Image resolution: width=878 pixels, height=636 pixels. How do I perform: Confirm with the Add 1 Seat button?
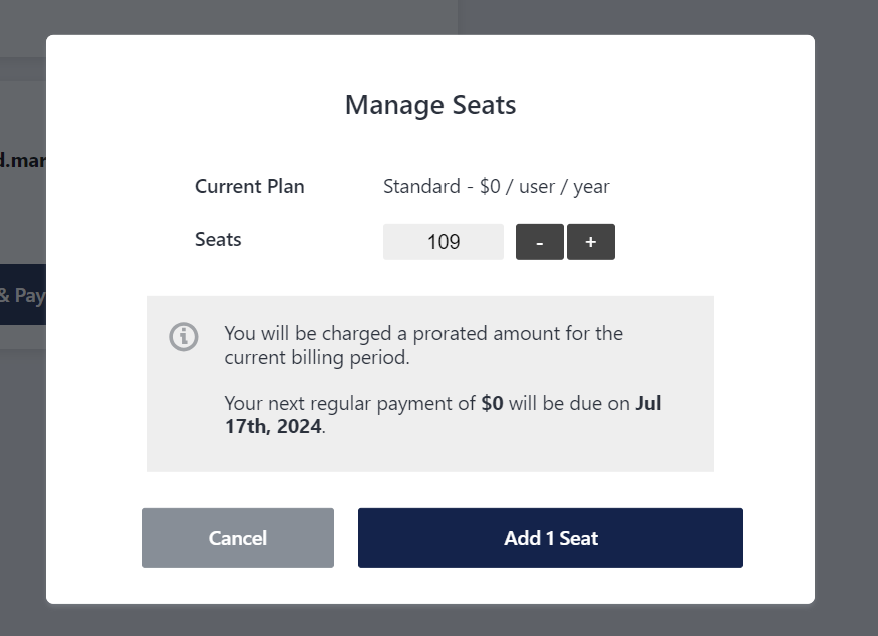coord(550,538)
